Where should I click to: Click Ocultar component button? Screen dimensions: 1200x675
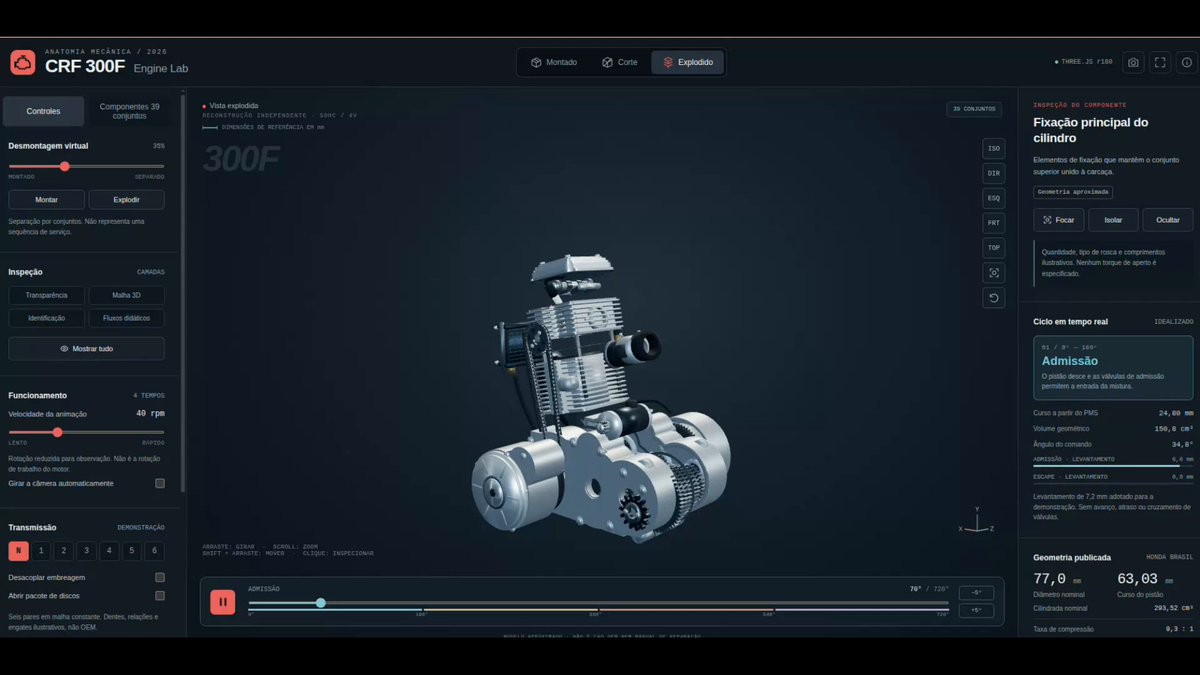coord(1168,220)
